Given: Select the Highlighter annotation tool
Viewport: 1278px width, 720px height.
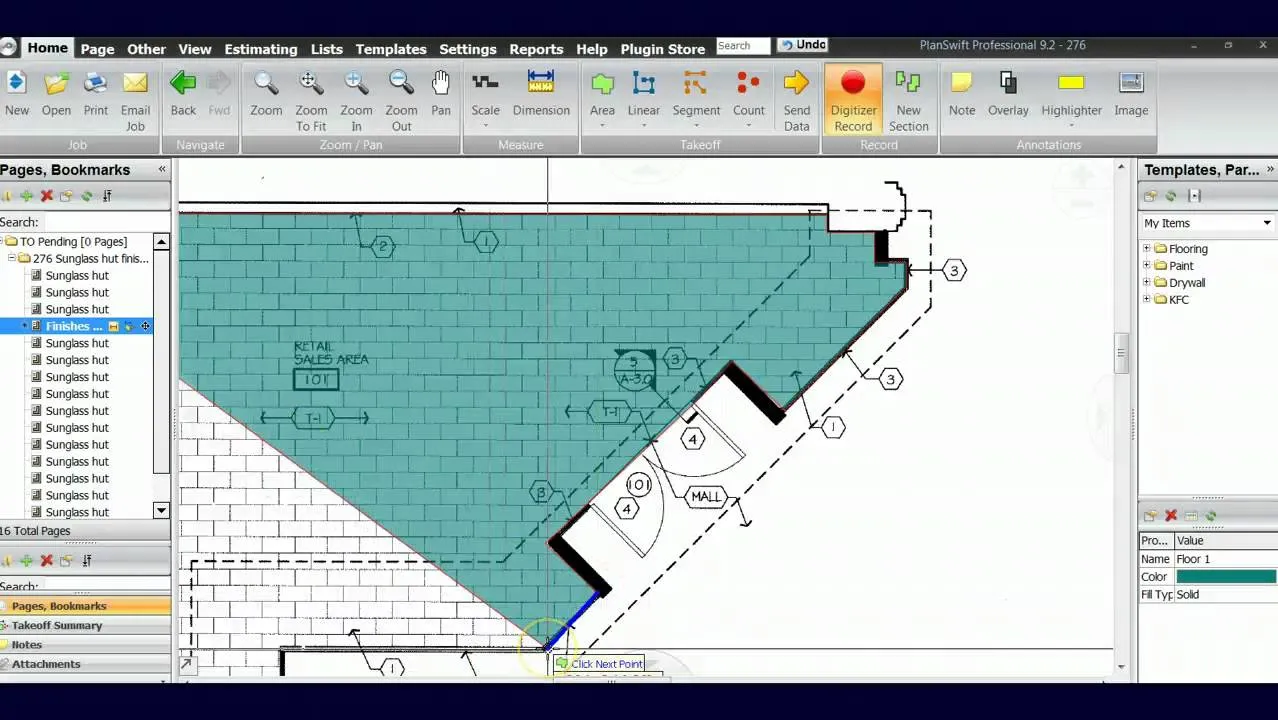Looking at the screenshot, I should pos(1071,96).
